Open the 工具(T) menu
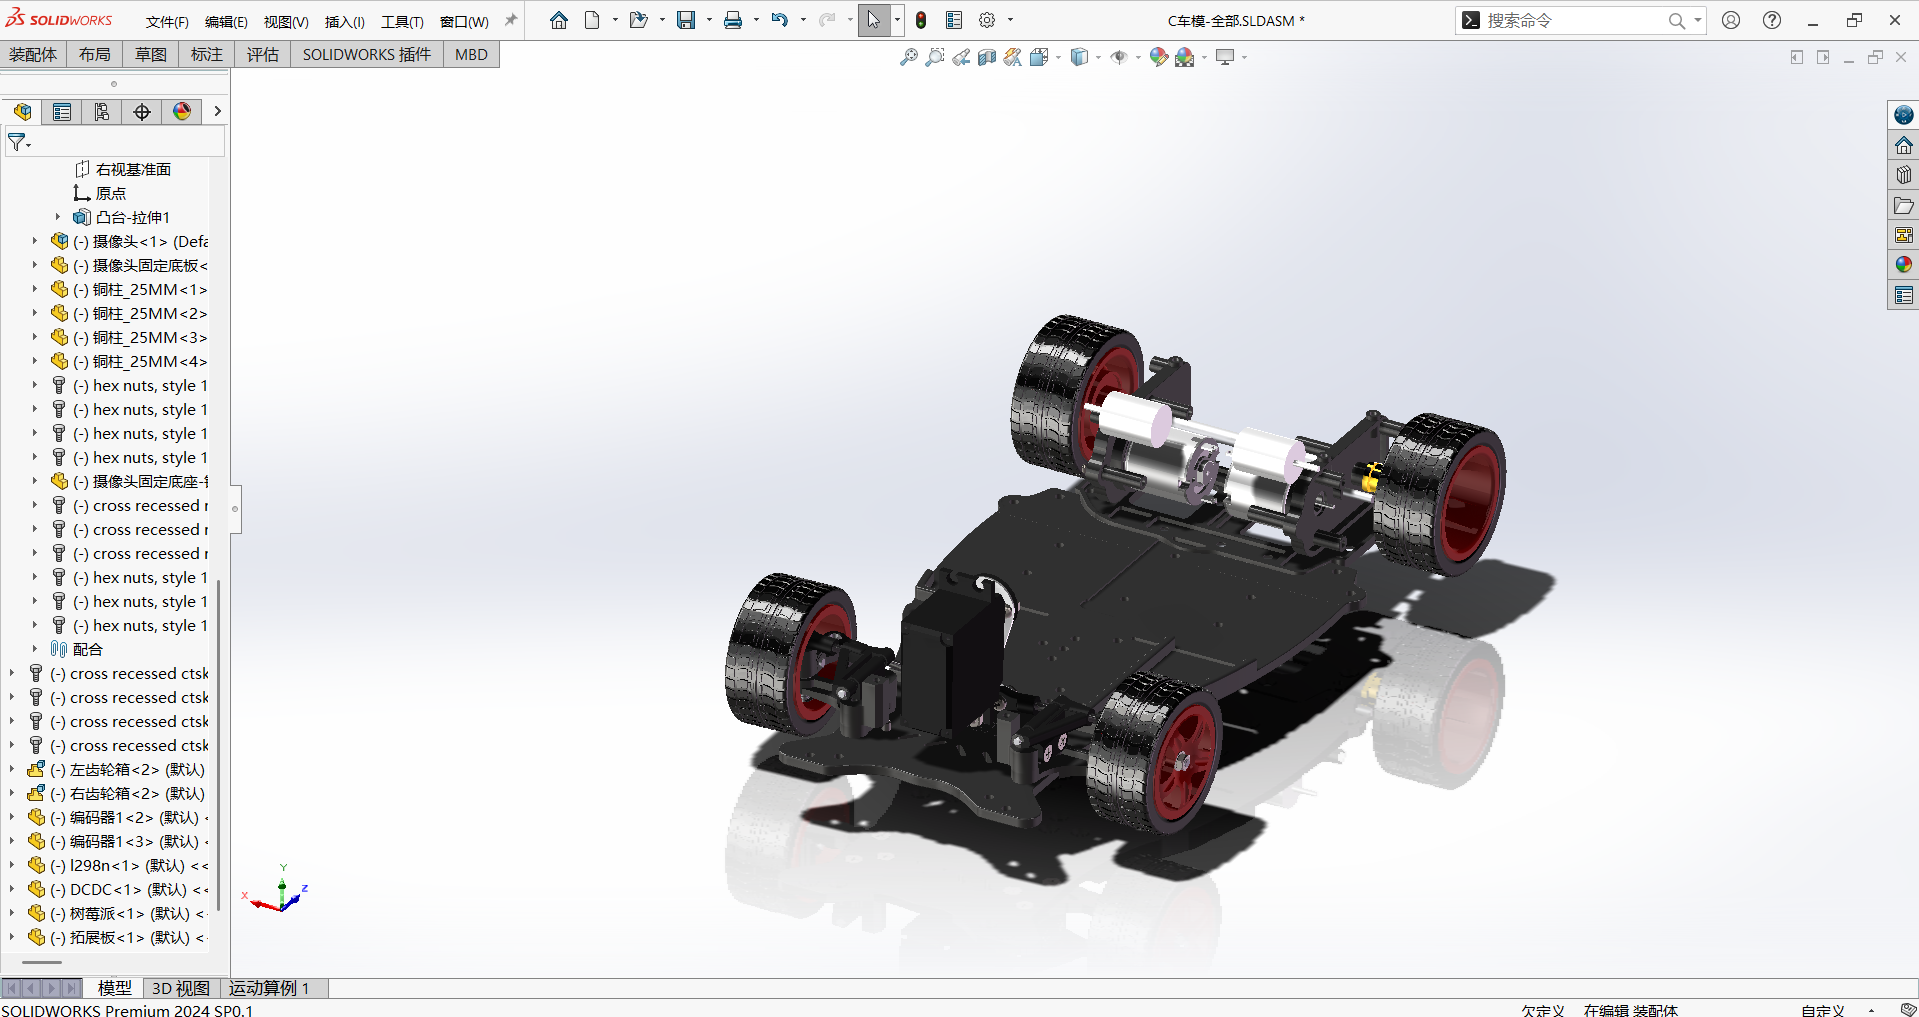Image resolution: width=1919 pixels, height=1017 pixels. pos(402,22)
